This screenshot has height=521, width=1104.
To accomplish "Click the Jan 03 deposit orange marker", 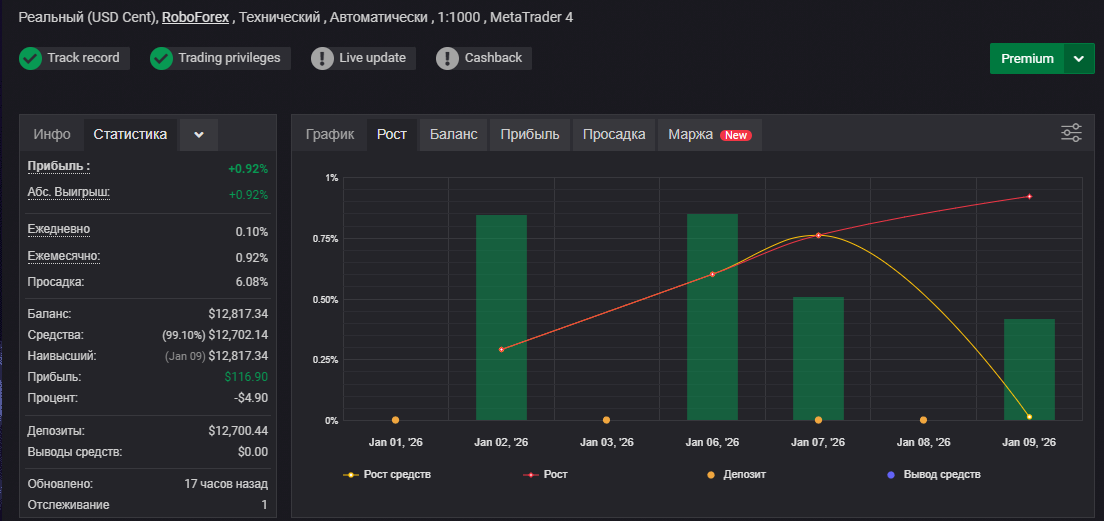I will [x=607, y=420].
